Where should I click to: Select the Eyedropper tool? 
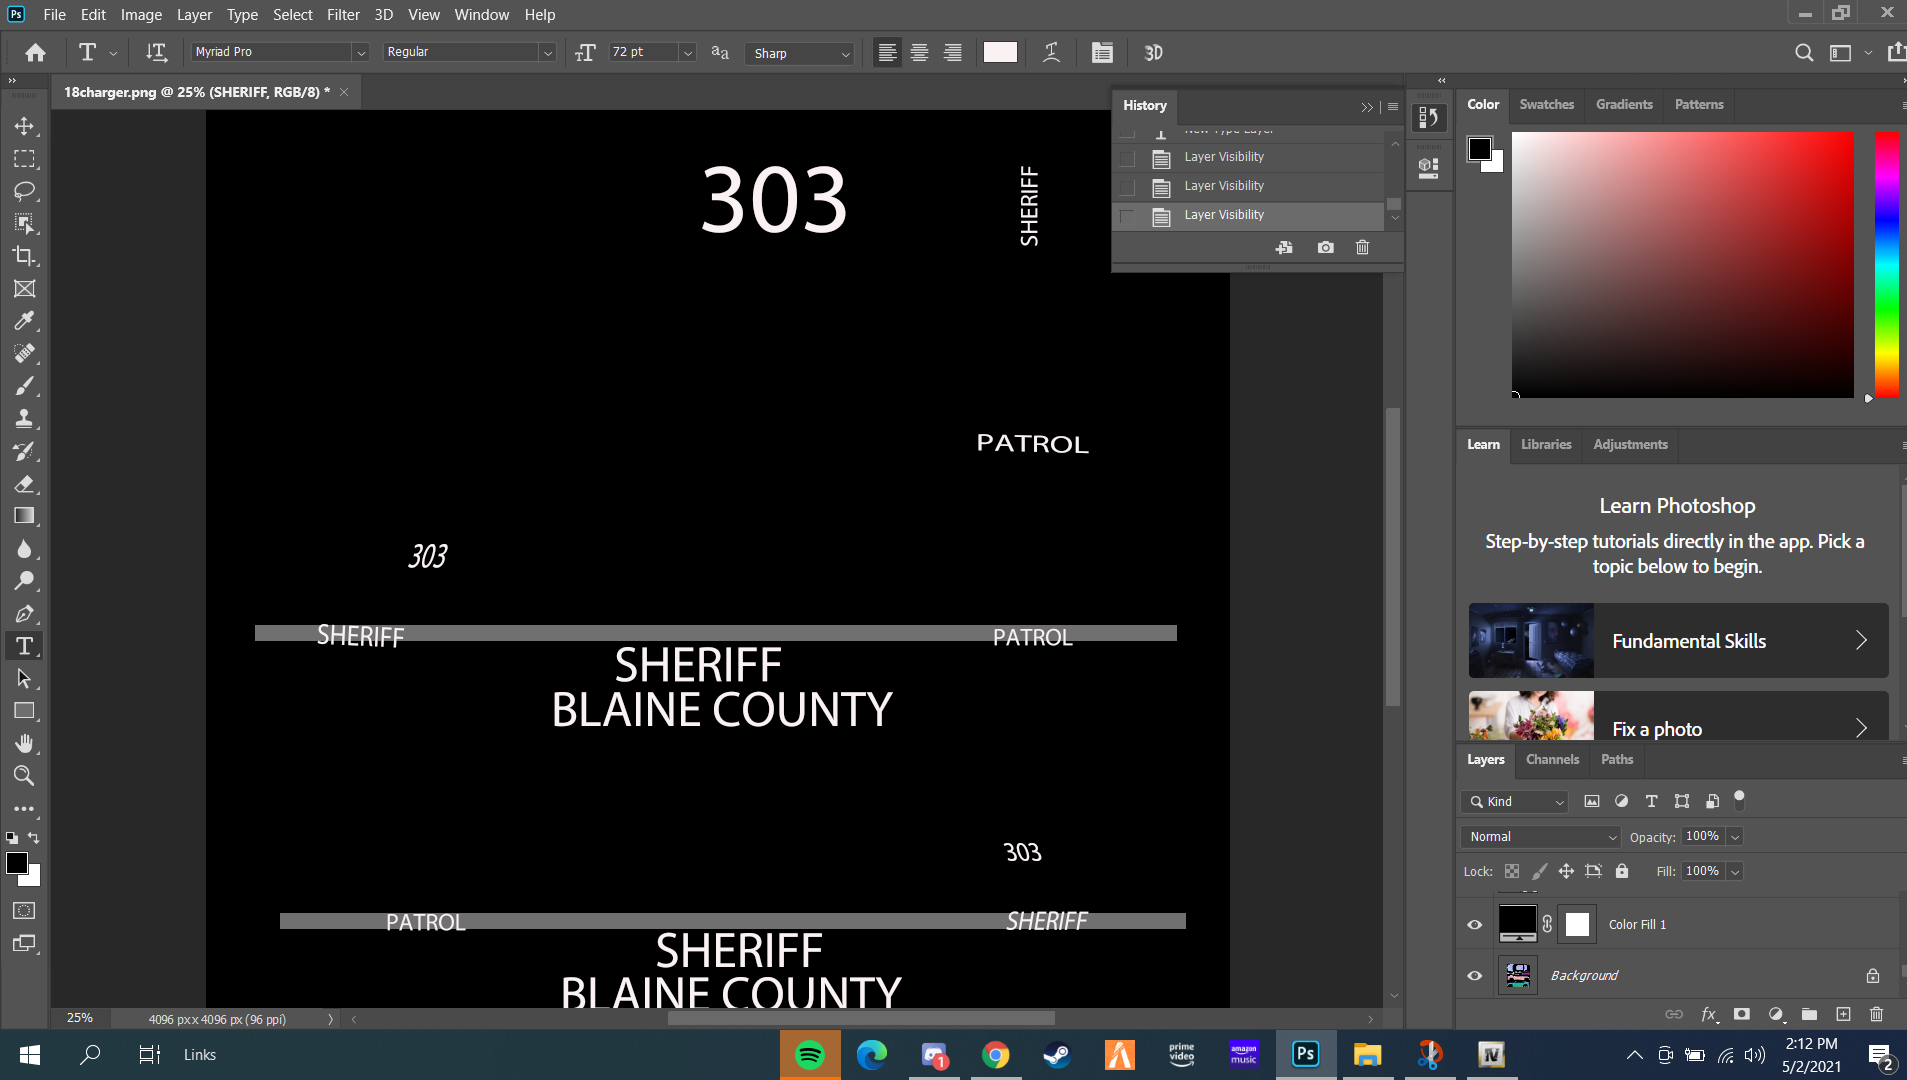[x=24, y=321]
